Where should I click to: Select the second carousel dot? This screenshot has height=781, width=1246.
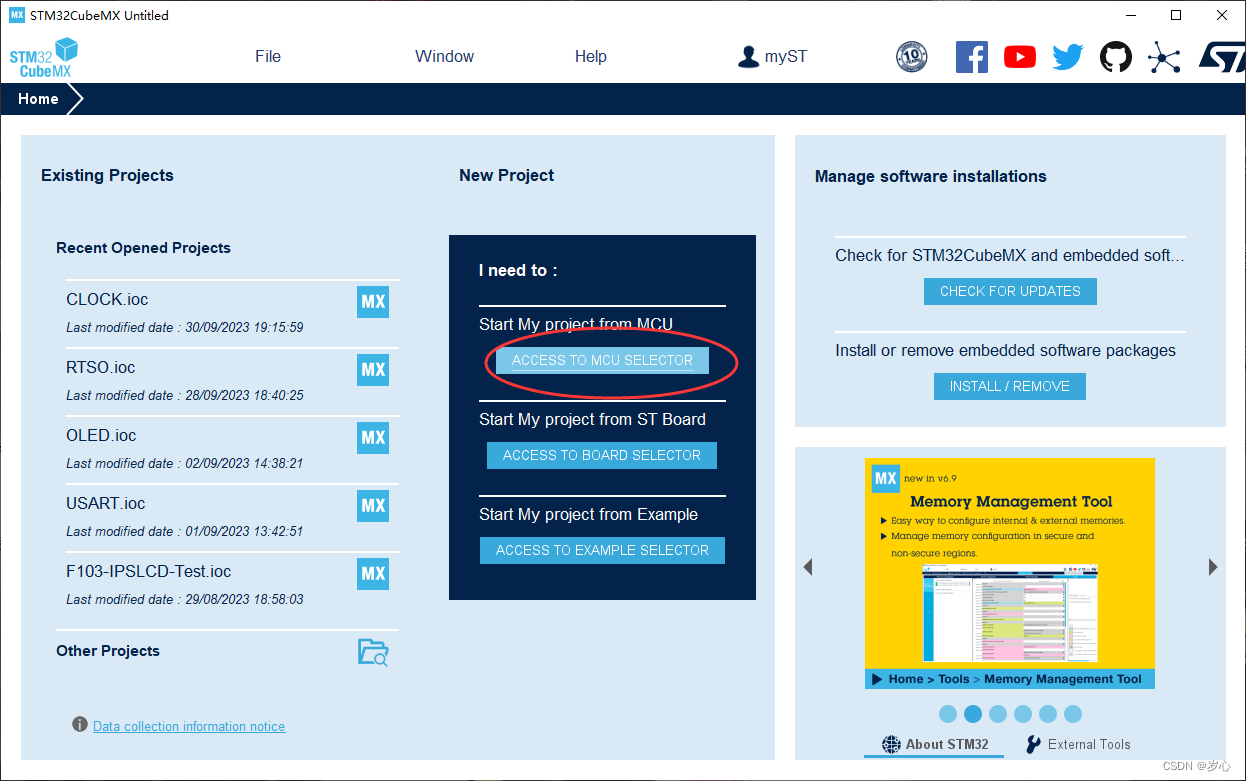[973, 714]
